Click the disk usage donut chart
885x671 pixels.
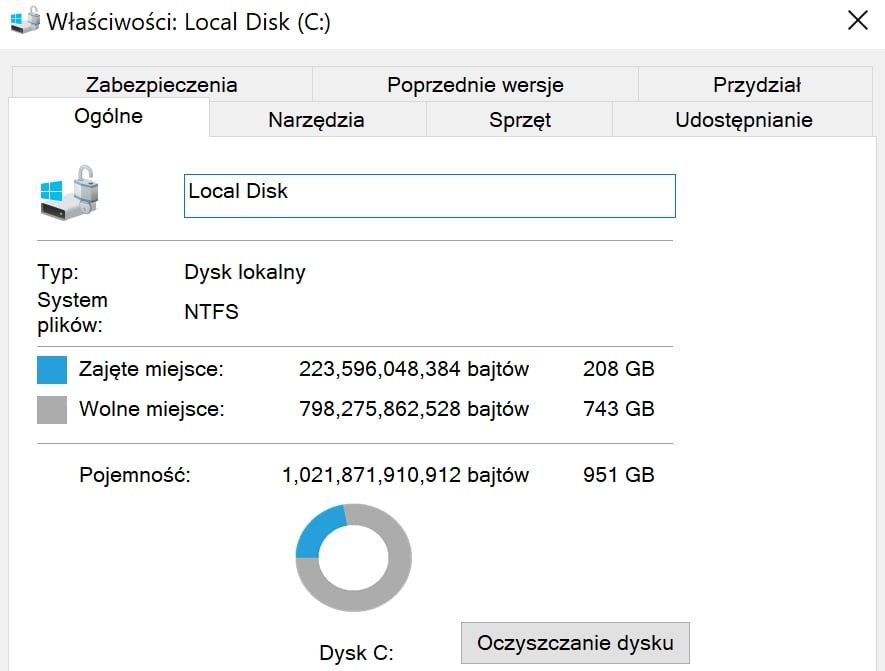click(354, 557)
